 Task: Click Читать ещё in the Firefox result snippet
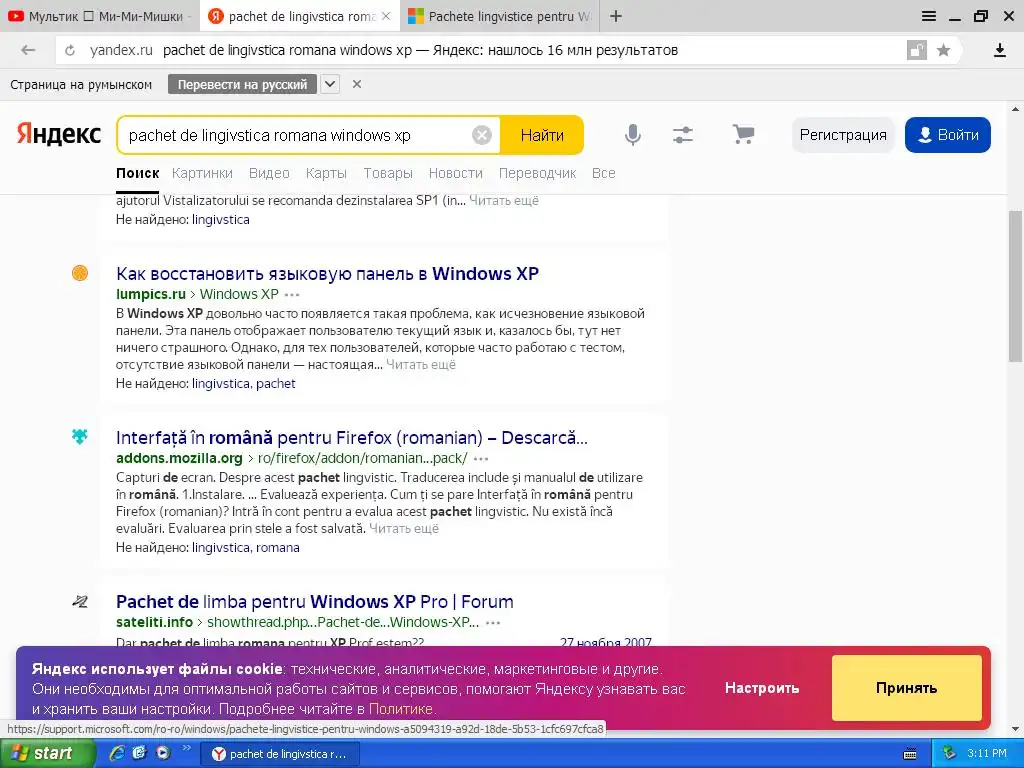tap(404, 528)
